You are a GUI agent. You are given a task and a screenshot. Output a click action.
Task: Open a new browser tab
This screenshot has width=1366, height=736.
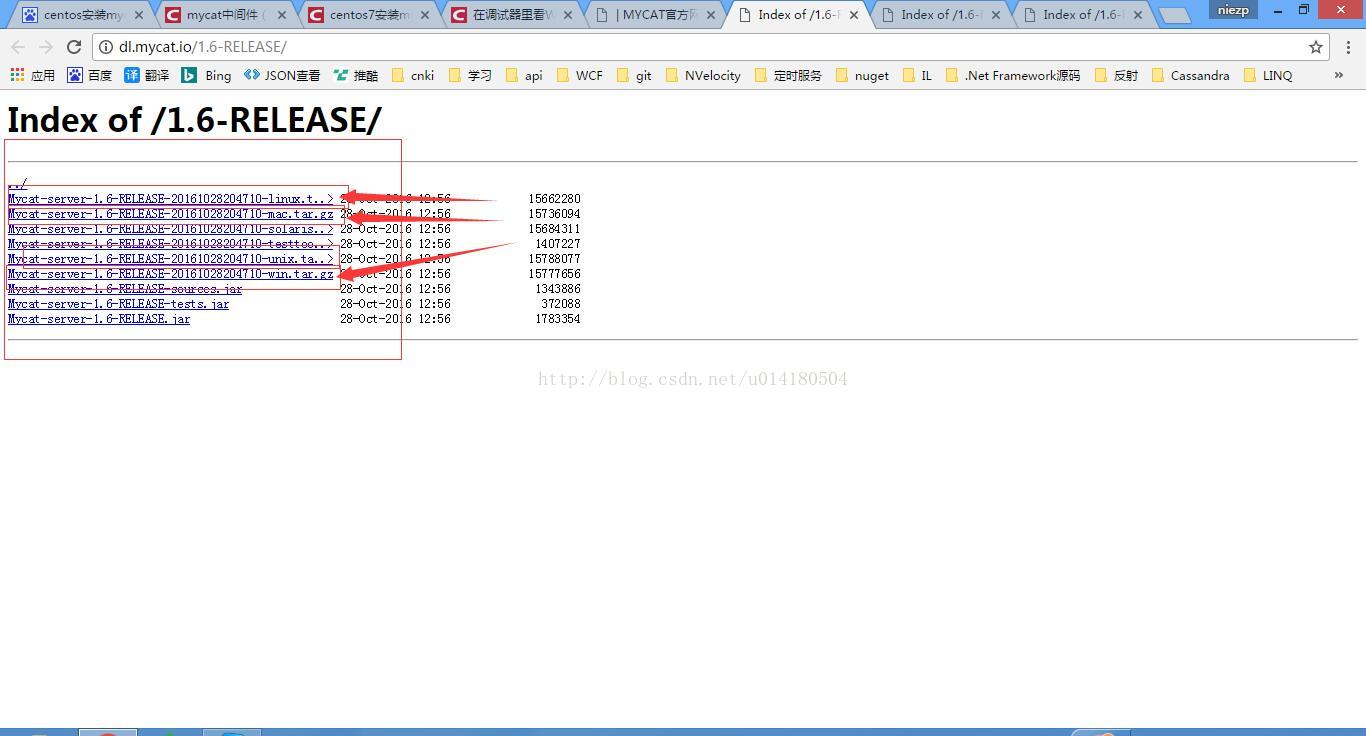[1175, 15]
